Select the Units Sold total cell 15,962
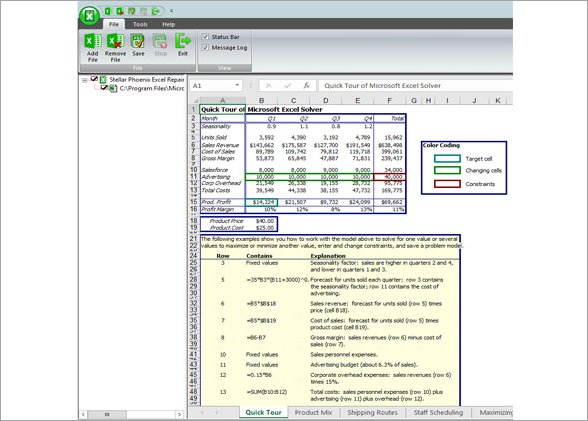The width and height of the screenshot is (588, 421). pyautogui.click(x=390, y=138)
